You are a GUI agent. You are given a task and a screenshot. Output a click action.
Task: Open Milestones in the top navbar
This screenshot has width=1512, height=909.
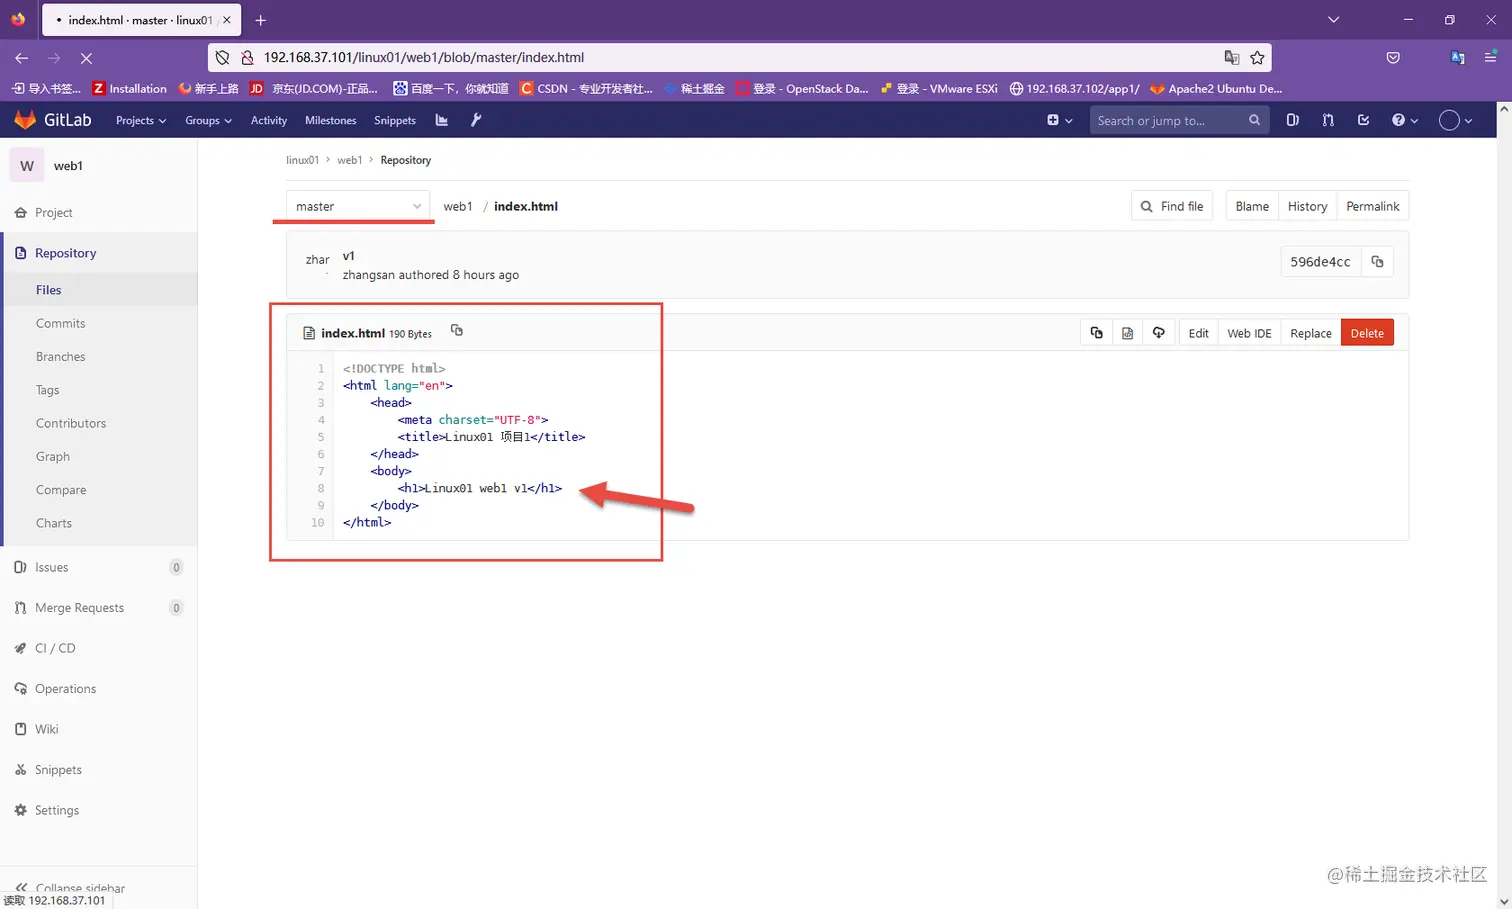pos(330,120)
